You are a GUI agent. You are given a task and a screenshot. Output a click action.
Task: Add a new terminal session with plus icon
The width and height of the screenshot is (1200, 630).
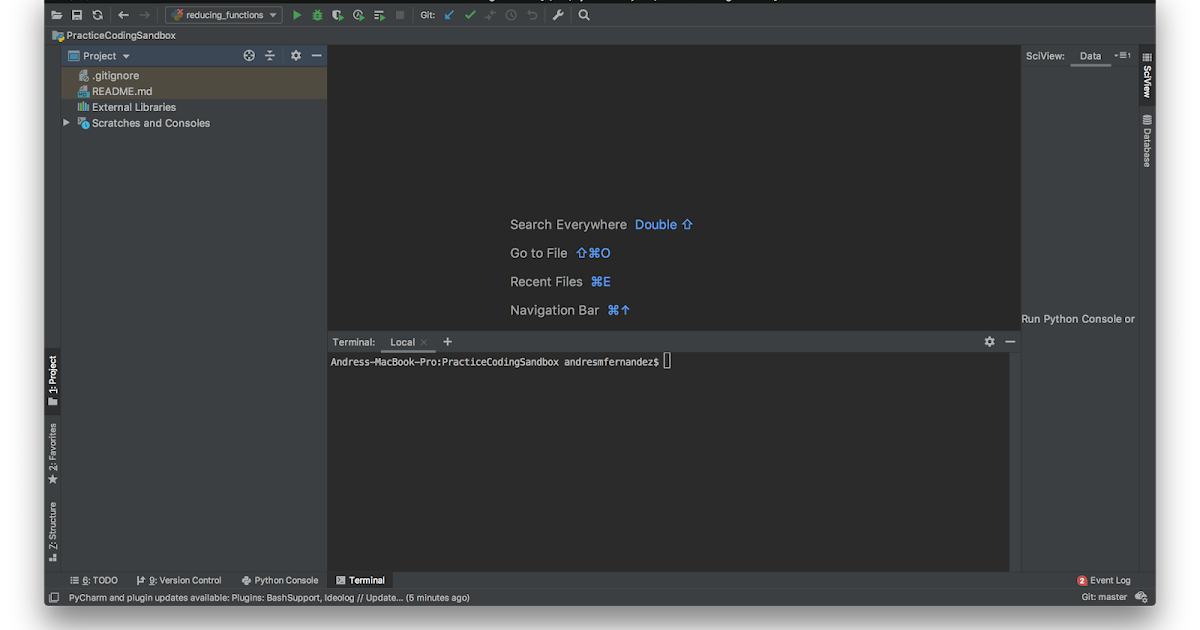pyautogui.click(x=446, y=341)
